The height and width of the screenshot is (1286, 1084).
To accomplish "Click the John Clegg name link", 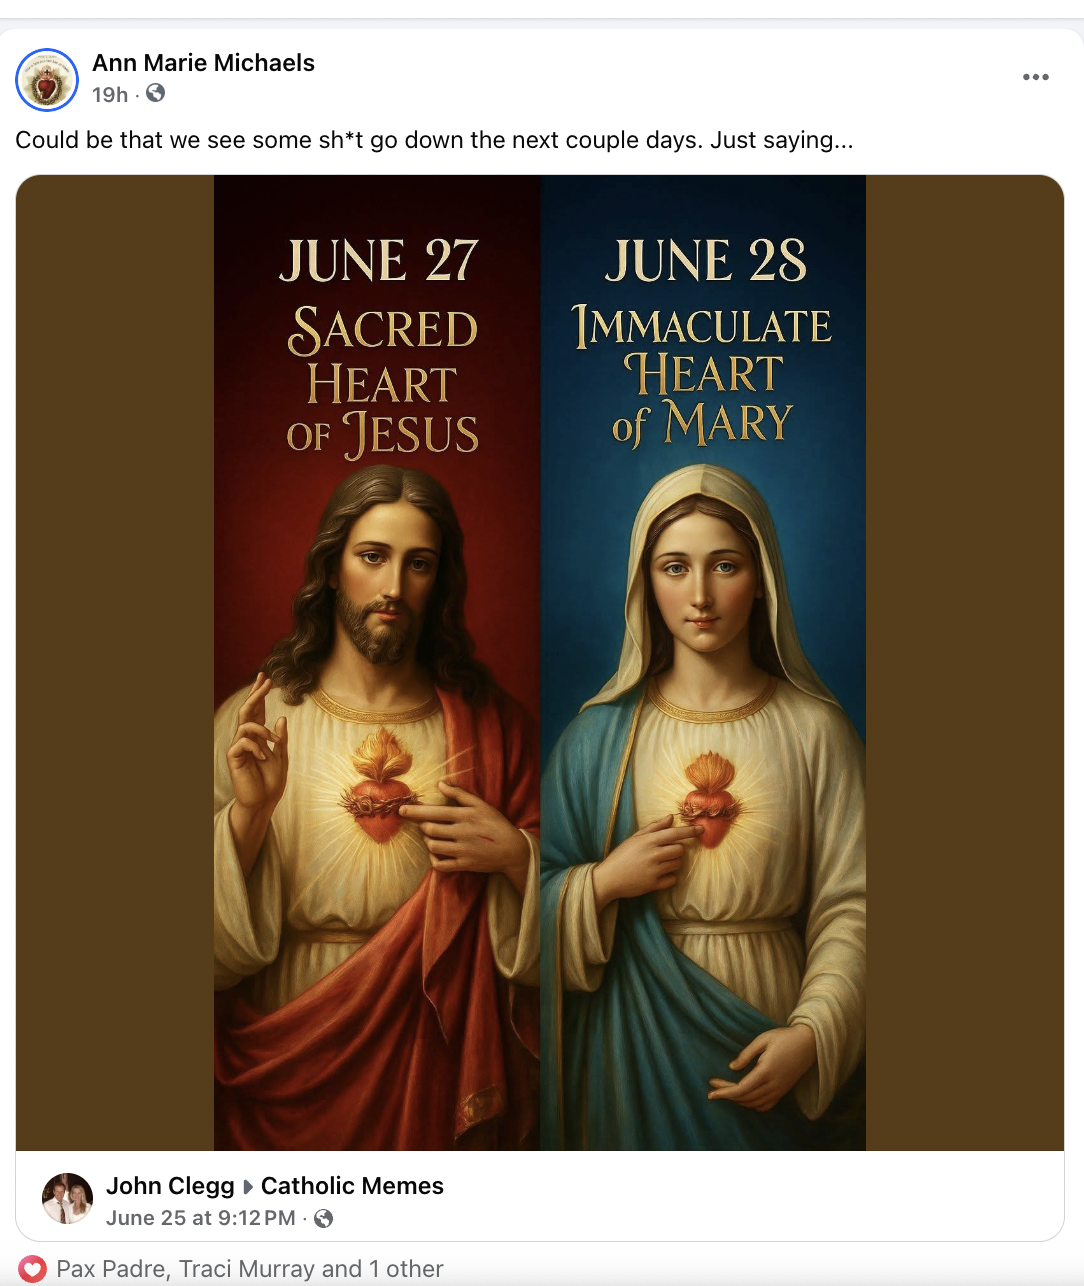I will click(170, 1186).
